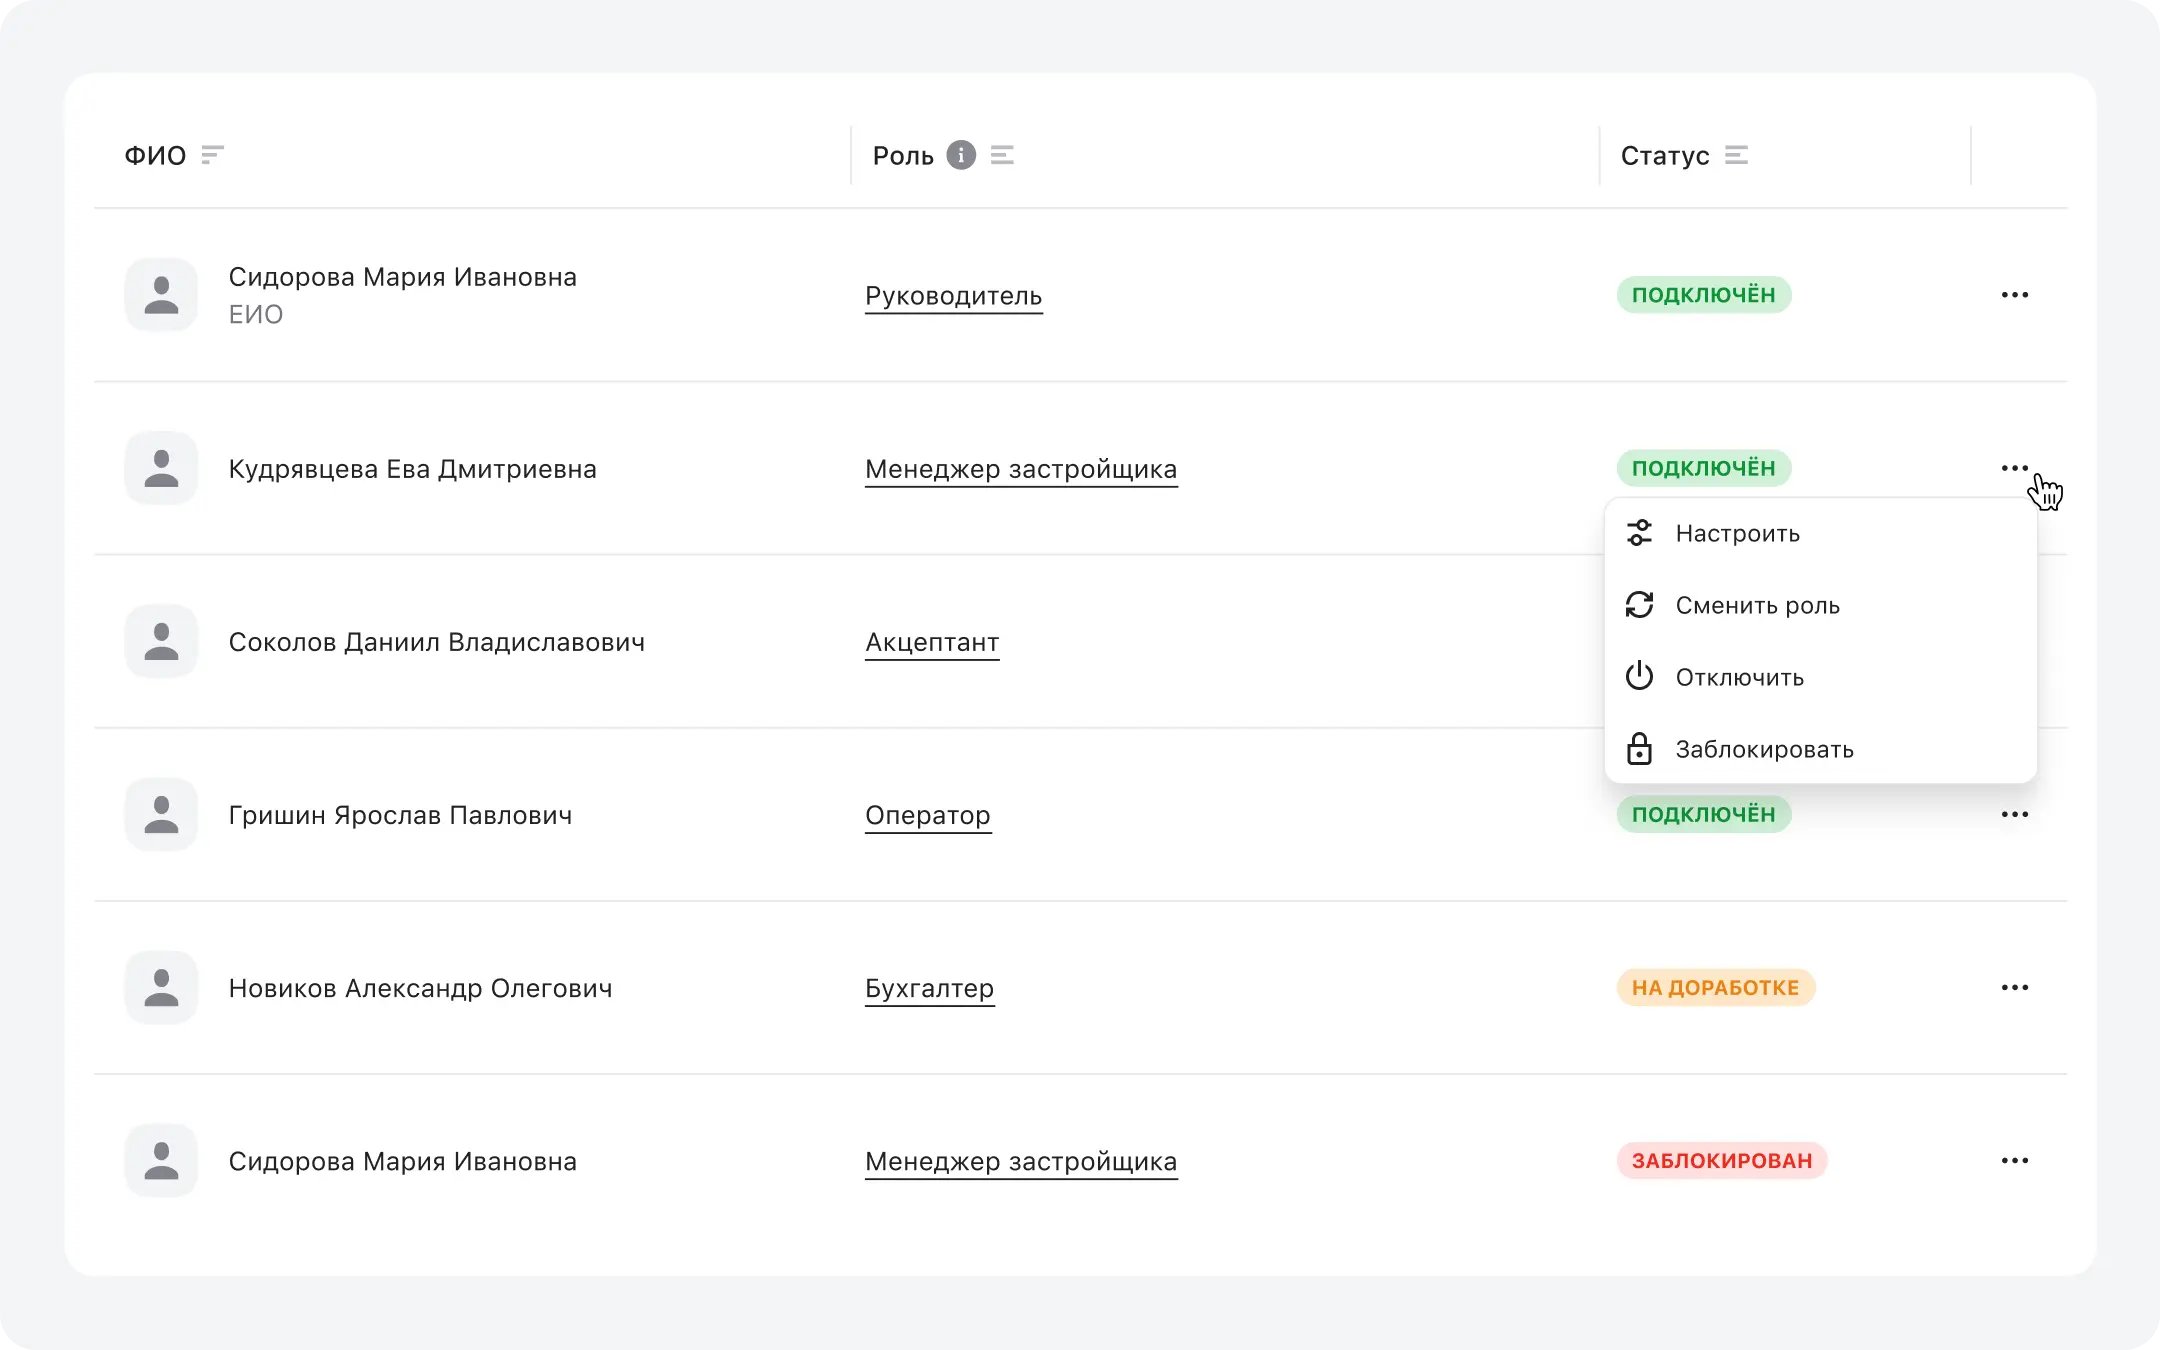Open three-dot menu for Гришин Ярослав Павлович
This screenshot has height=1350, width=2160.
coord(2014,814)
